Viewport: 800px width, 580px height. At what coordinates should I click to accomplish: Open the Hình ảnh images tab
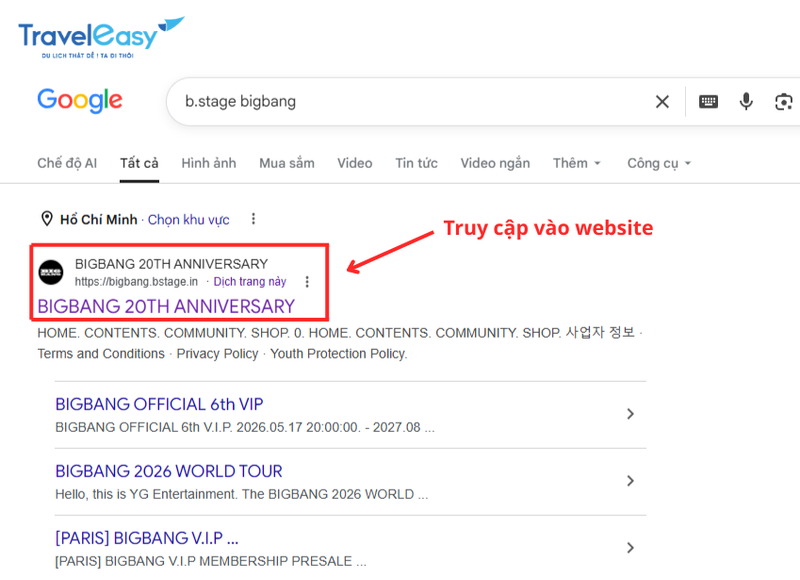tap(209, 163)
